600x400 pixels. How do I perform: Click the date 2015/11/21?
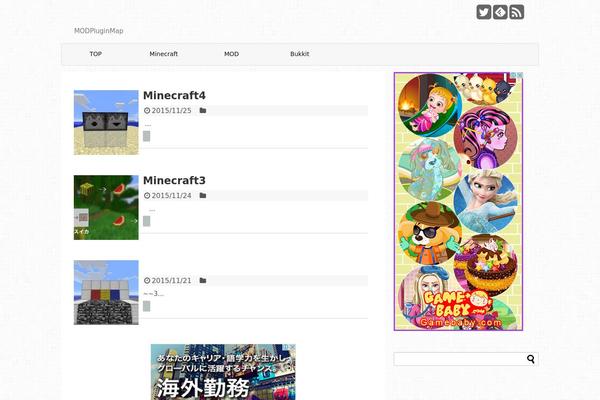coord(171,281)
